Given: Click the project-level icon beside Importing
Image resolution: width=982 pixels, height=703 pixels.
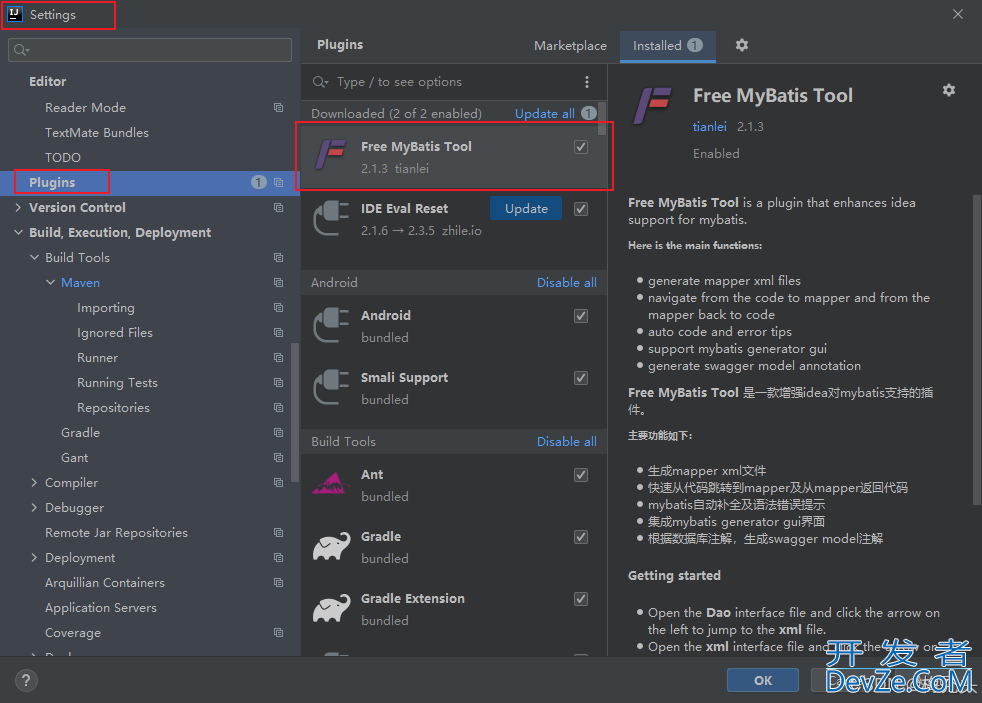Looking at the screenshot, I should click(x=278, y=308).
